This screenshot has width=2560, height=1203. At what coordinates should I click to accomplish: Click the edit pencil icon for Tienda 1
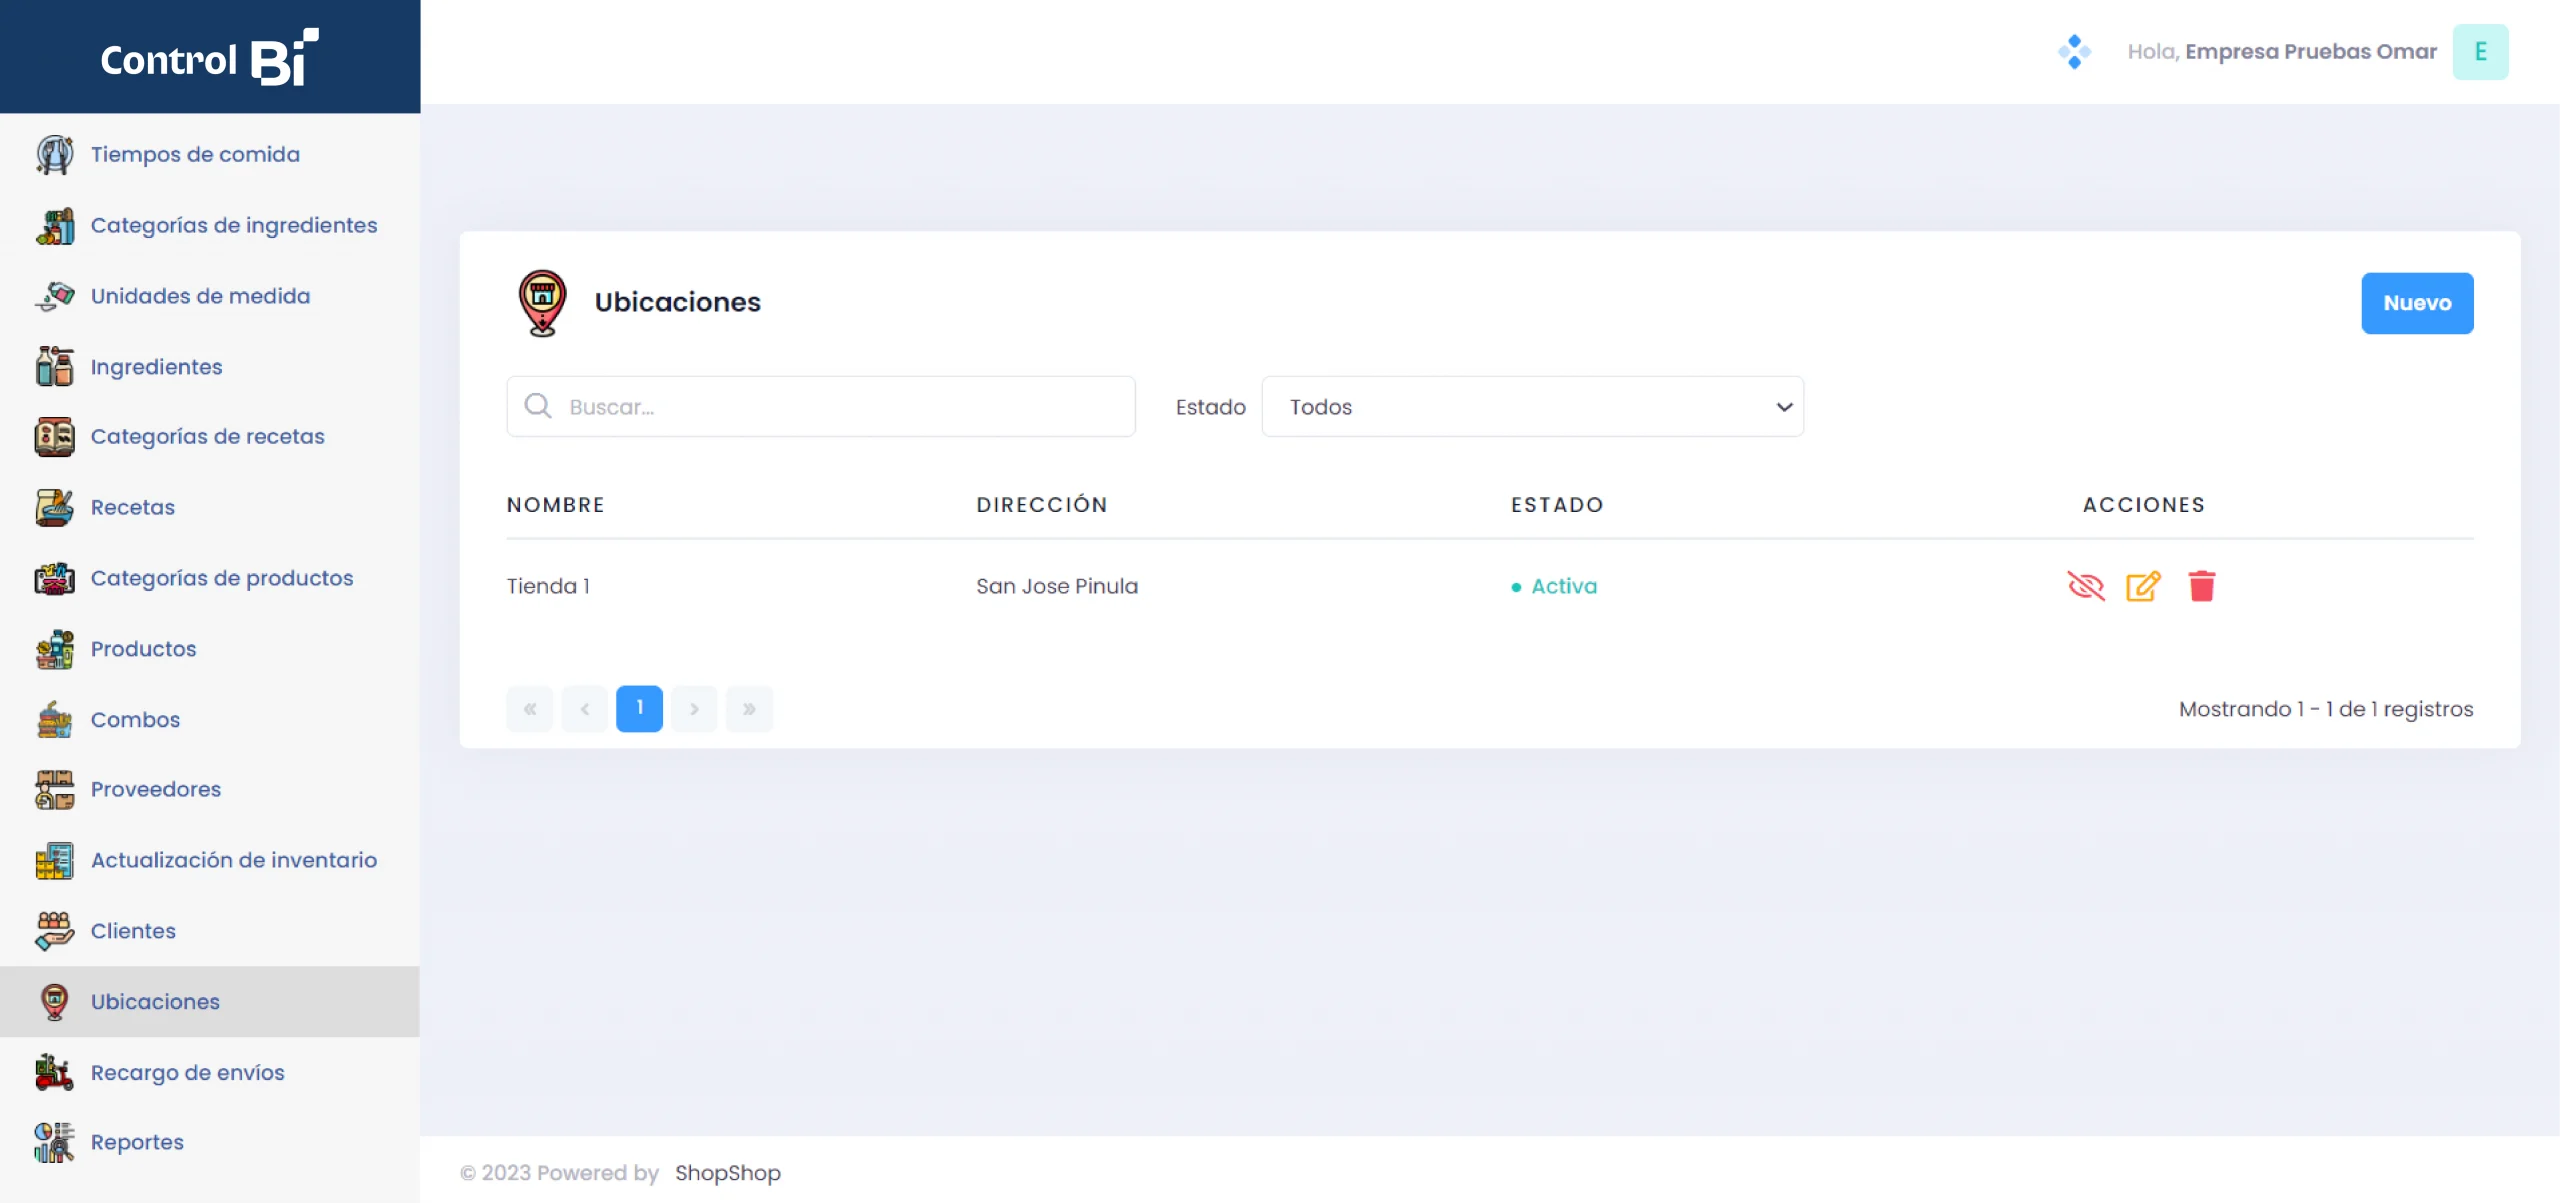tap(2143, 586)
